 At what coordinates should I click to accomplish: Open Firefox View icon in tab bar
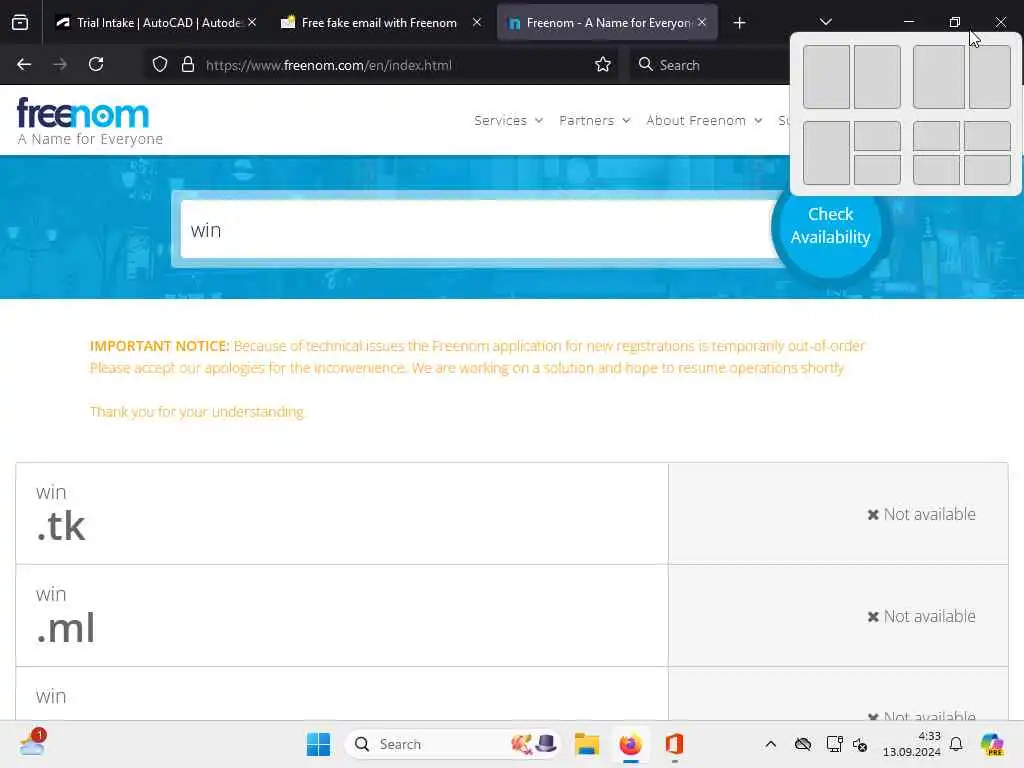20,23
